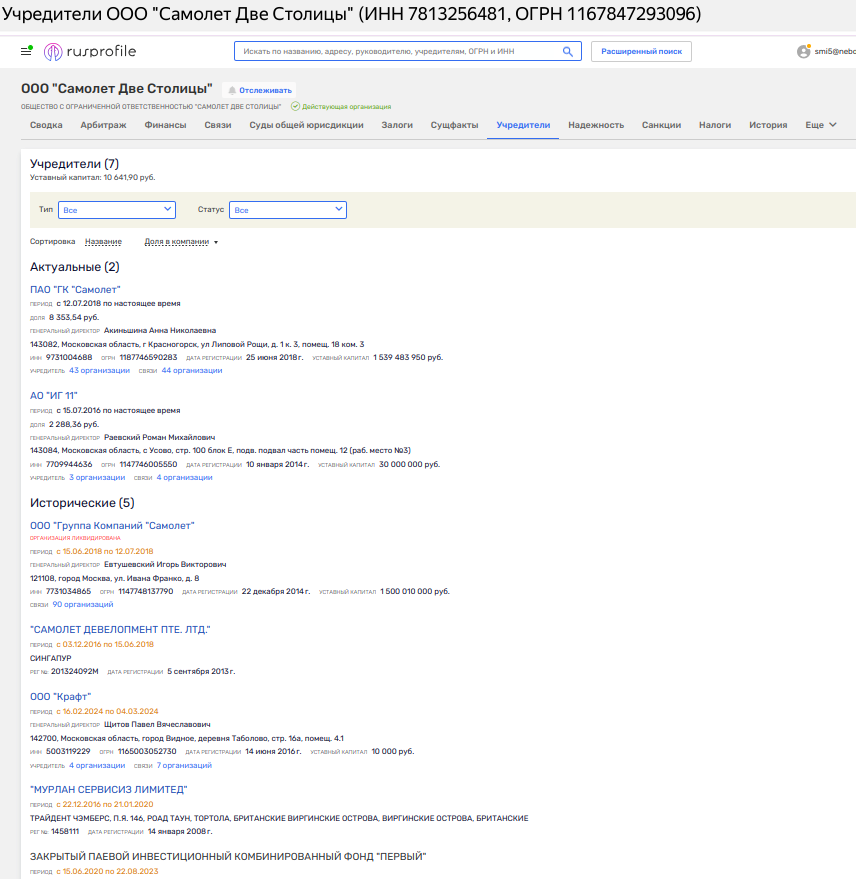This screenshot has width=856, height=879.
Task: Open Расширенный поиск
Action: click(641, 52)
